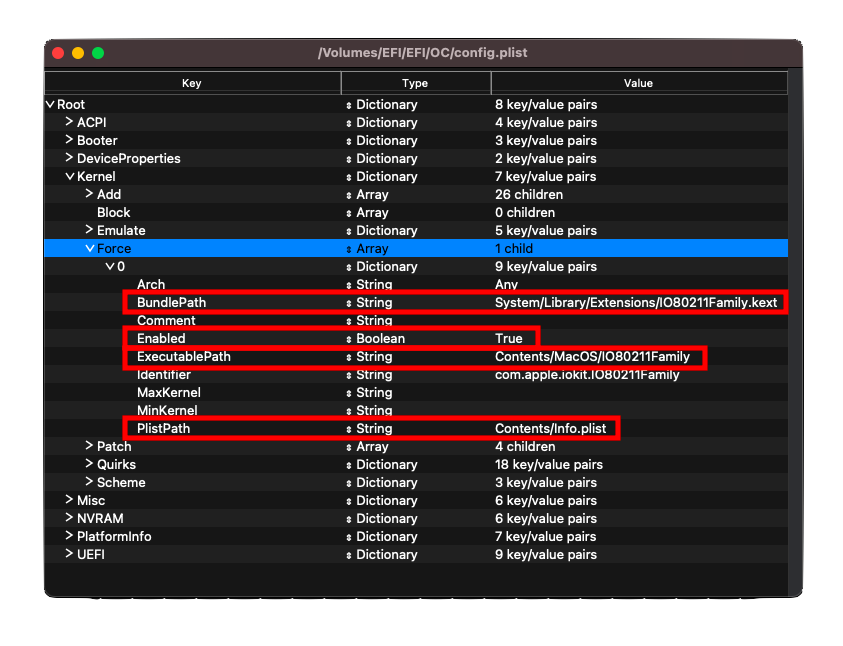Image resolution: width=843 pixels, height=646 pixels.
Task: Open type stepper for Enabled row
Action: coord(350,339)
